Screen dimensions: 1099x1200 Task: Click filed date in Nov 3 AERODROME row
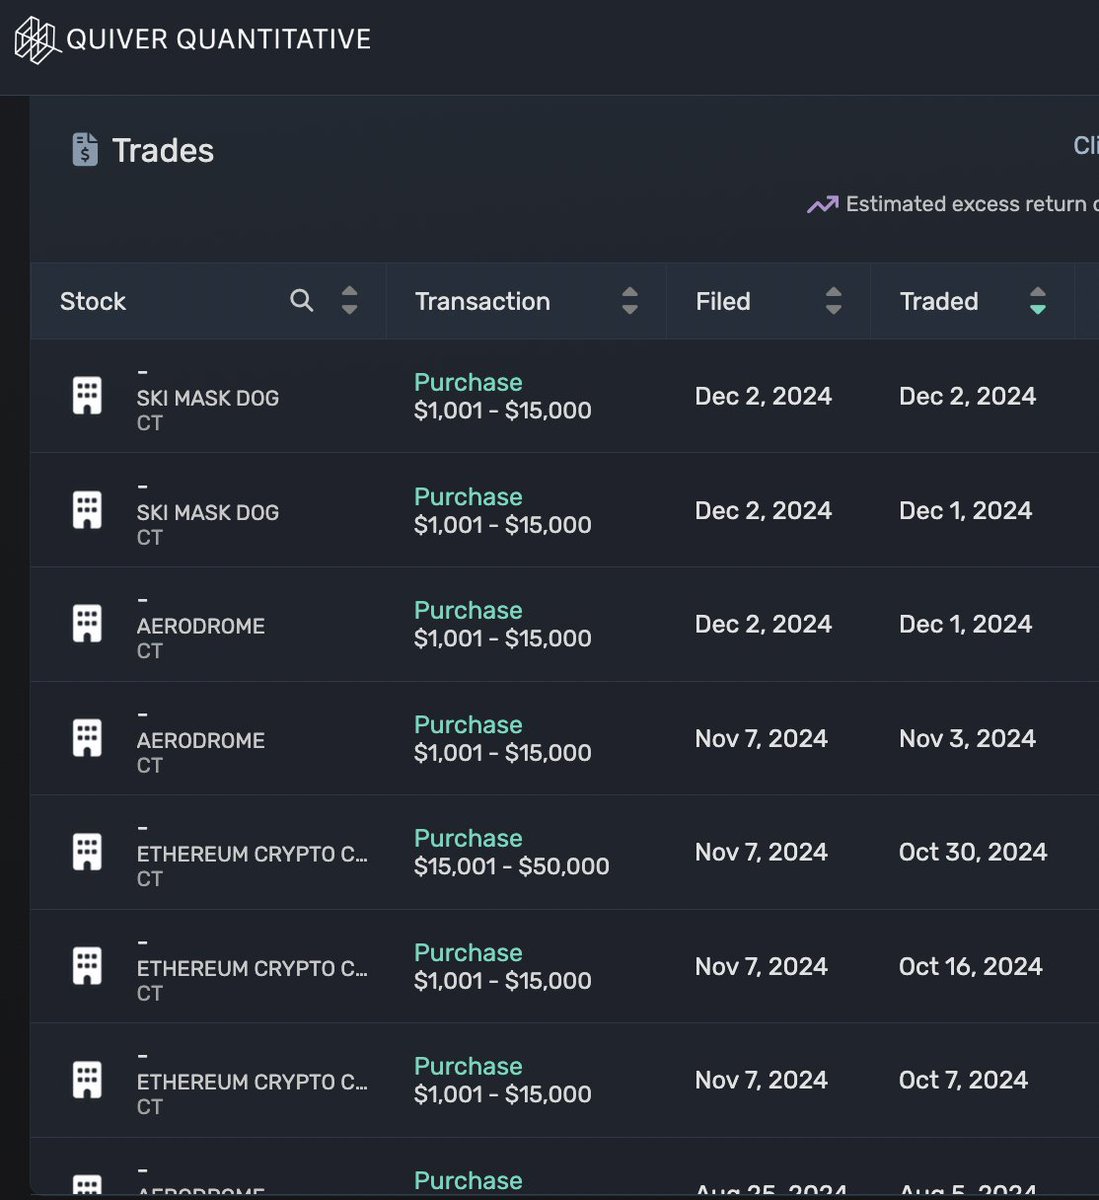click(761, 738)
